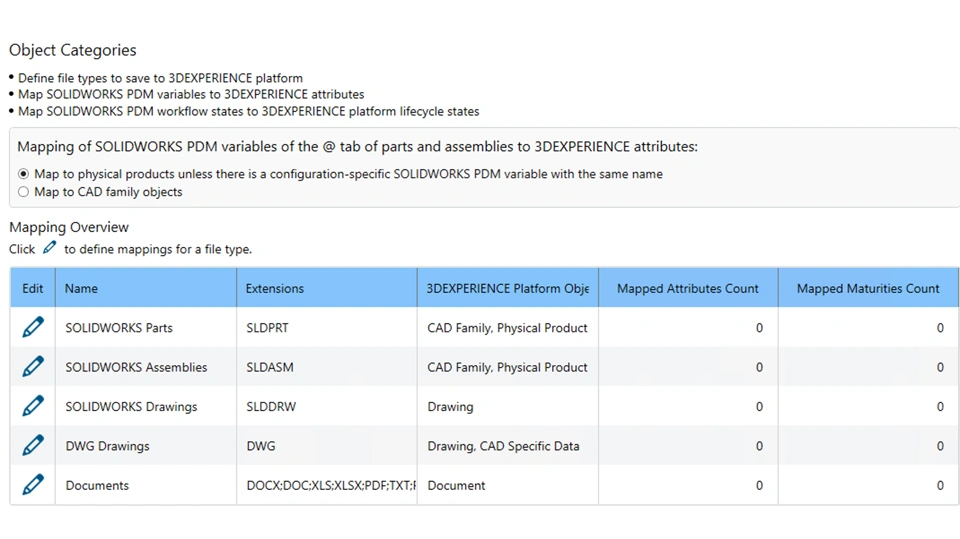The height and width of the screenshot is (539, 960).
Task: Edit mappings for SOLIDWORKS Assemblies row
Action: coord(33,366)
